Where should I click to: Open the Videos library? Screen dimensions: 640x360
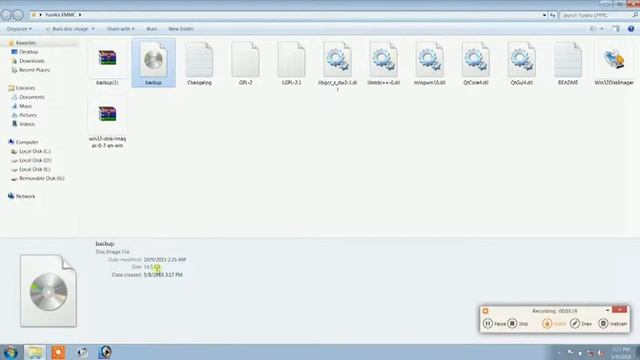point(27,124)
